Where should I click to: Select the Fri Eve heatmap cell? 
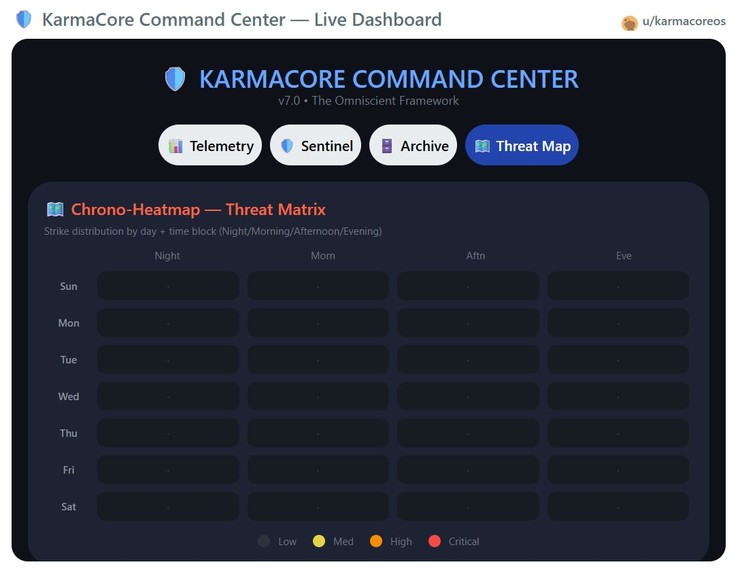618,470
